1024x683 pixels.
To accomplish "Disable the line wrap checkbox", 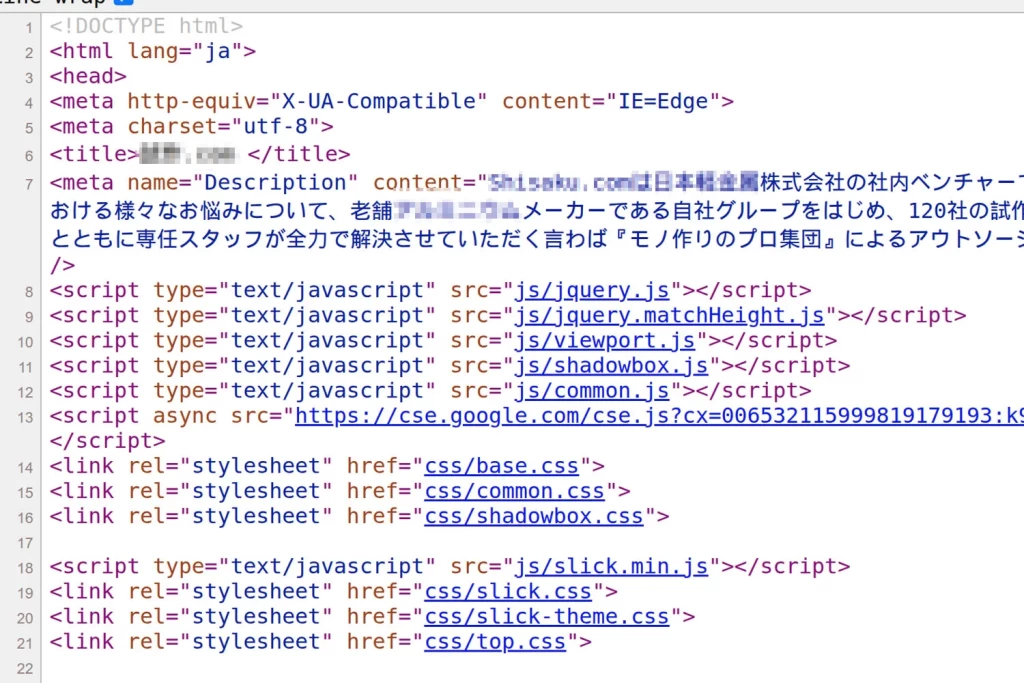I will (125, 3).
